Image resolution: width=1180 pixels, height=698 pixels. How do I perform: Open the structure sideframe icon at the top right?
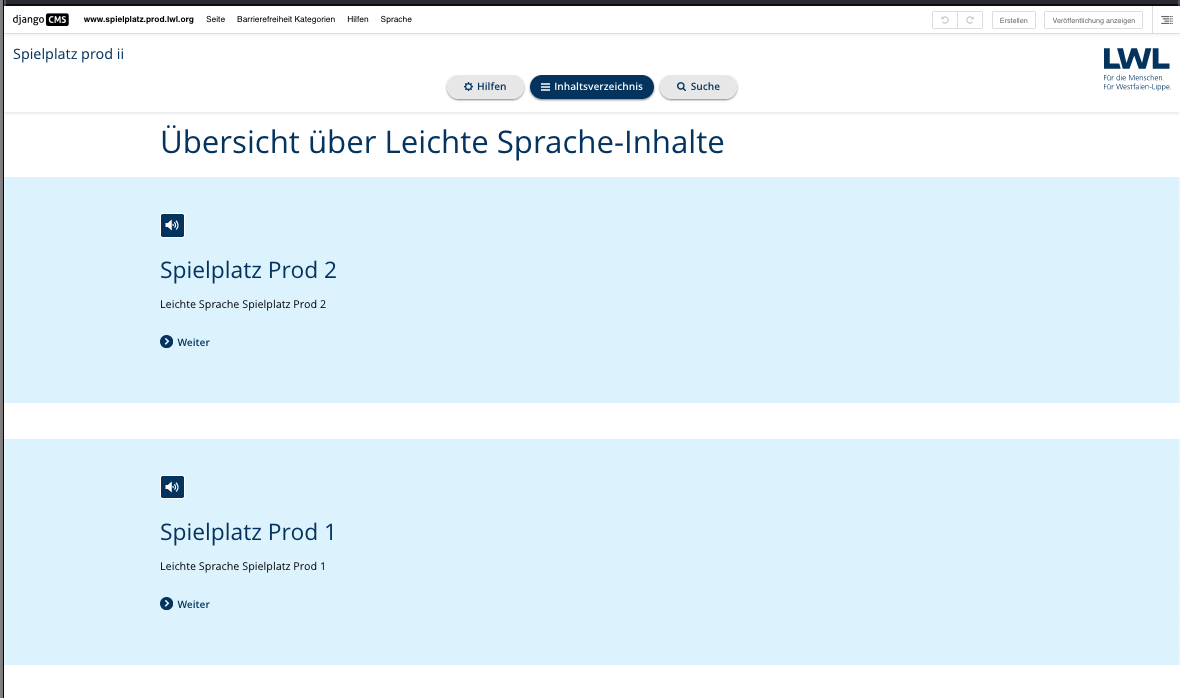1166,20
